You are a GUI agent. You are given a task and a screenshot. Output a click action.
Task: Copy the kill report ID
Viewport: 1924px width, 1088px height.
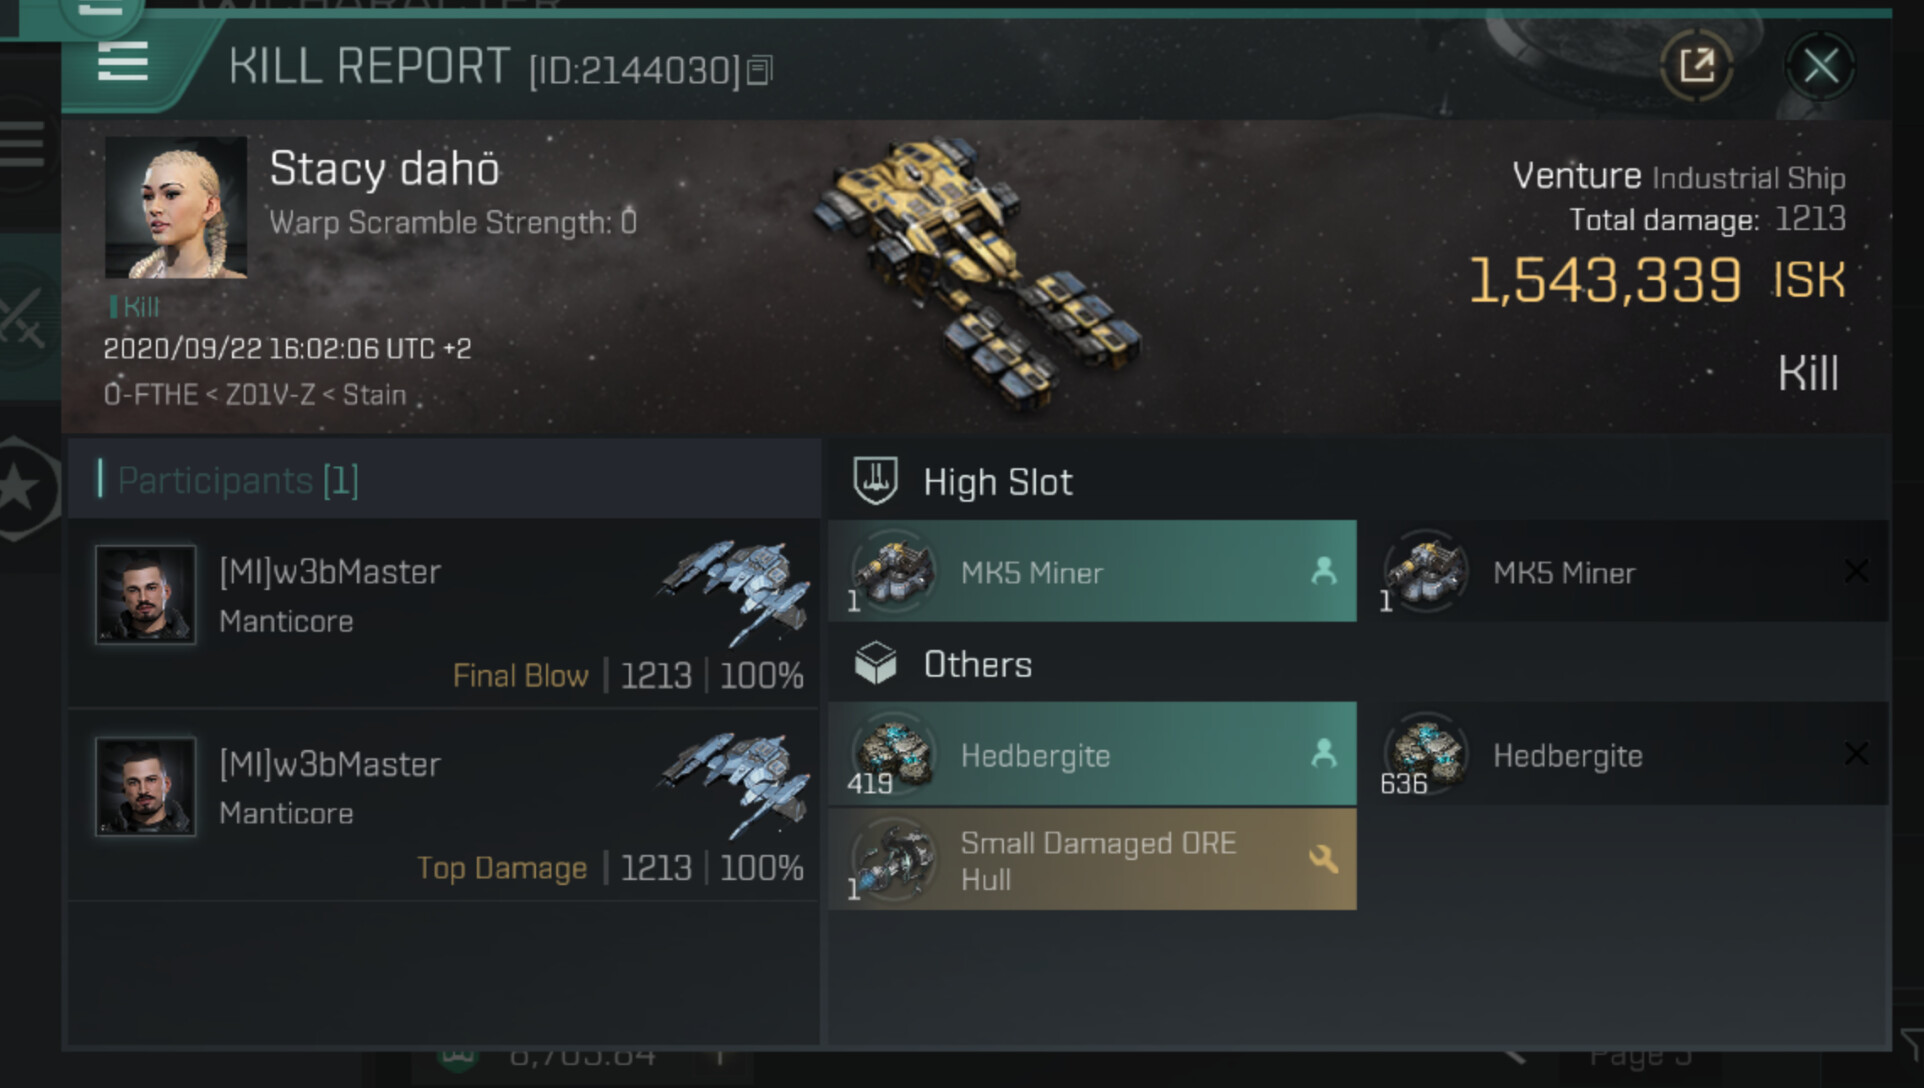pyautogui.click(x=760, y=71)
